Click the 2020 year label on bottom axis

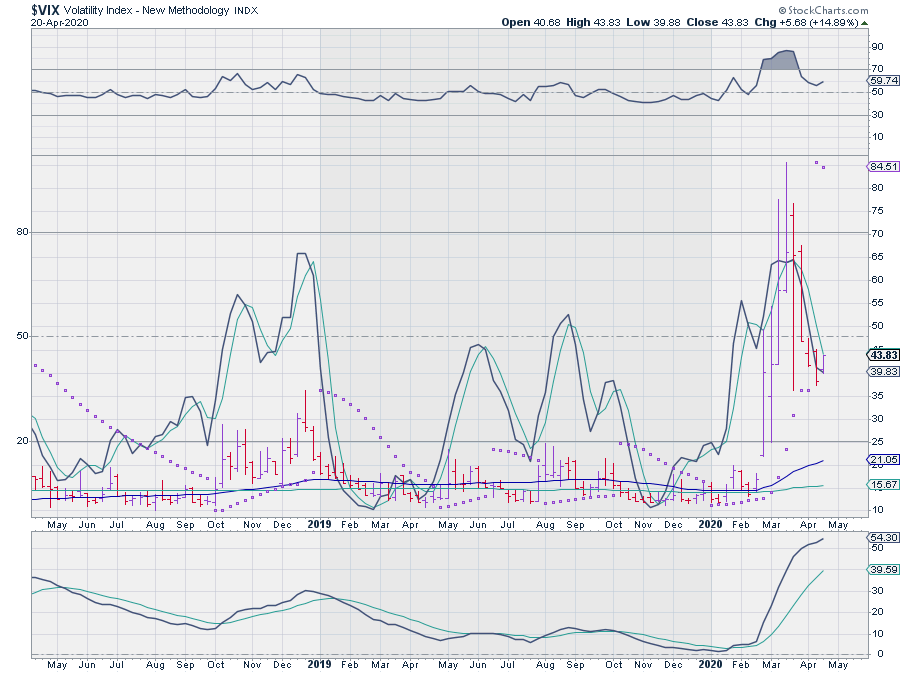pyautogui.click(x=710, y=663)
